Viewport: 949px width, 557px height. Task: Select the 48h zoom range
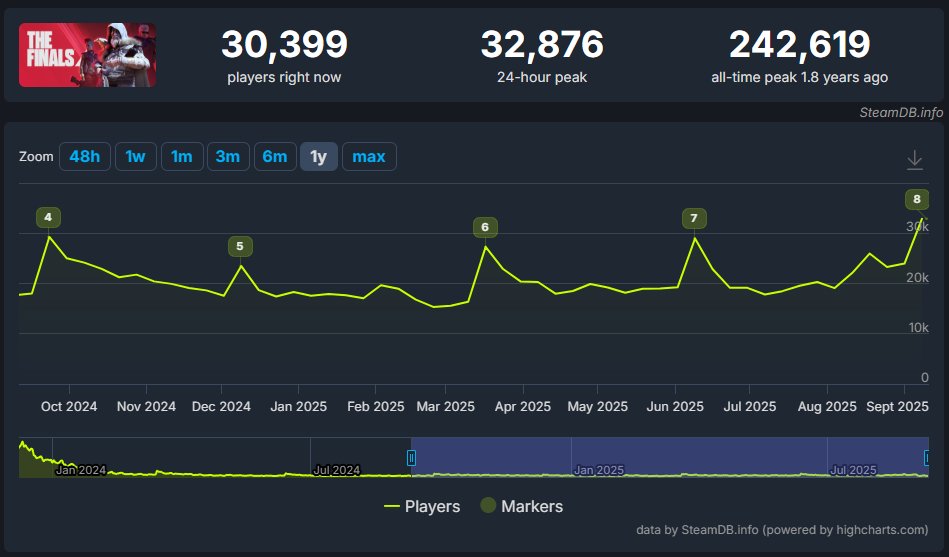[x=85, y=157]
